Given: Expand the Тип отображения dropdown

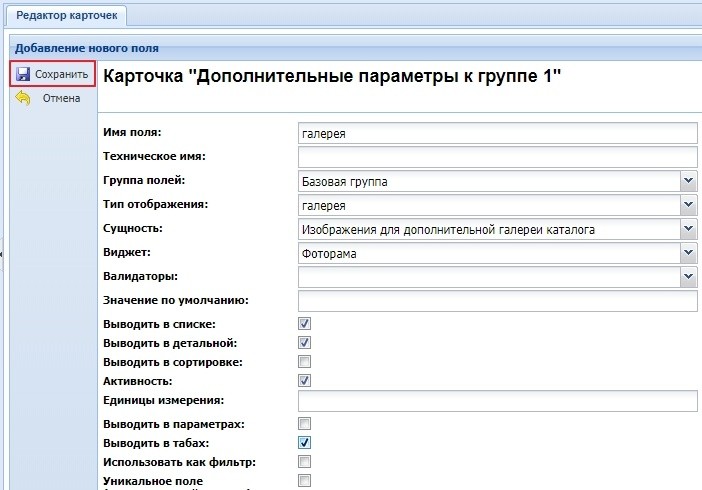Looking at the screenshot, I should click(x=688, y=205).
